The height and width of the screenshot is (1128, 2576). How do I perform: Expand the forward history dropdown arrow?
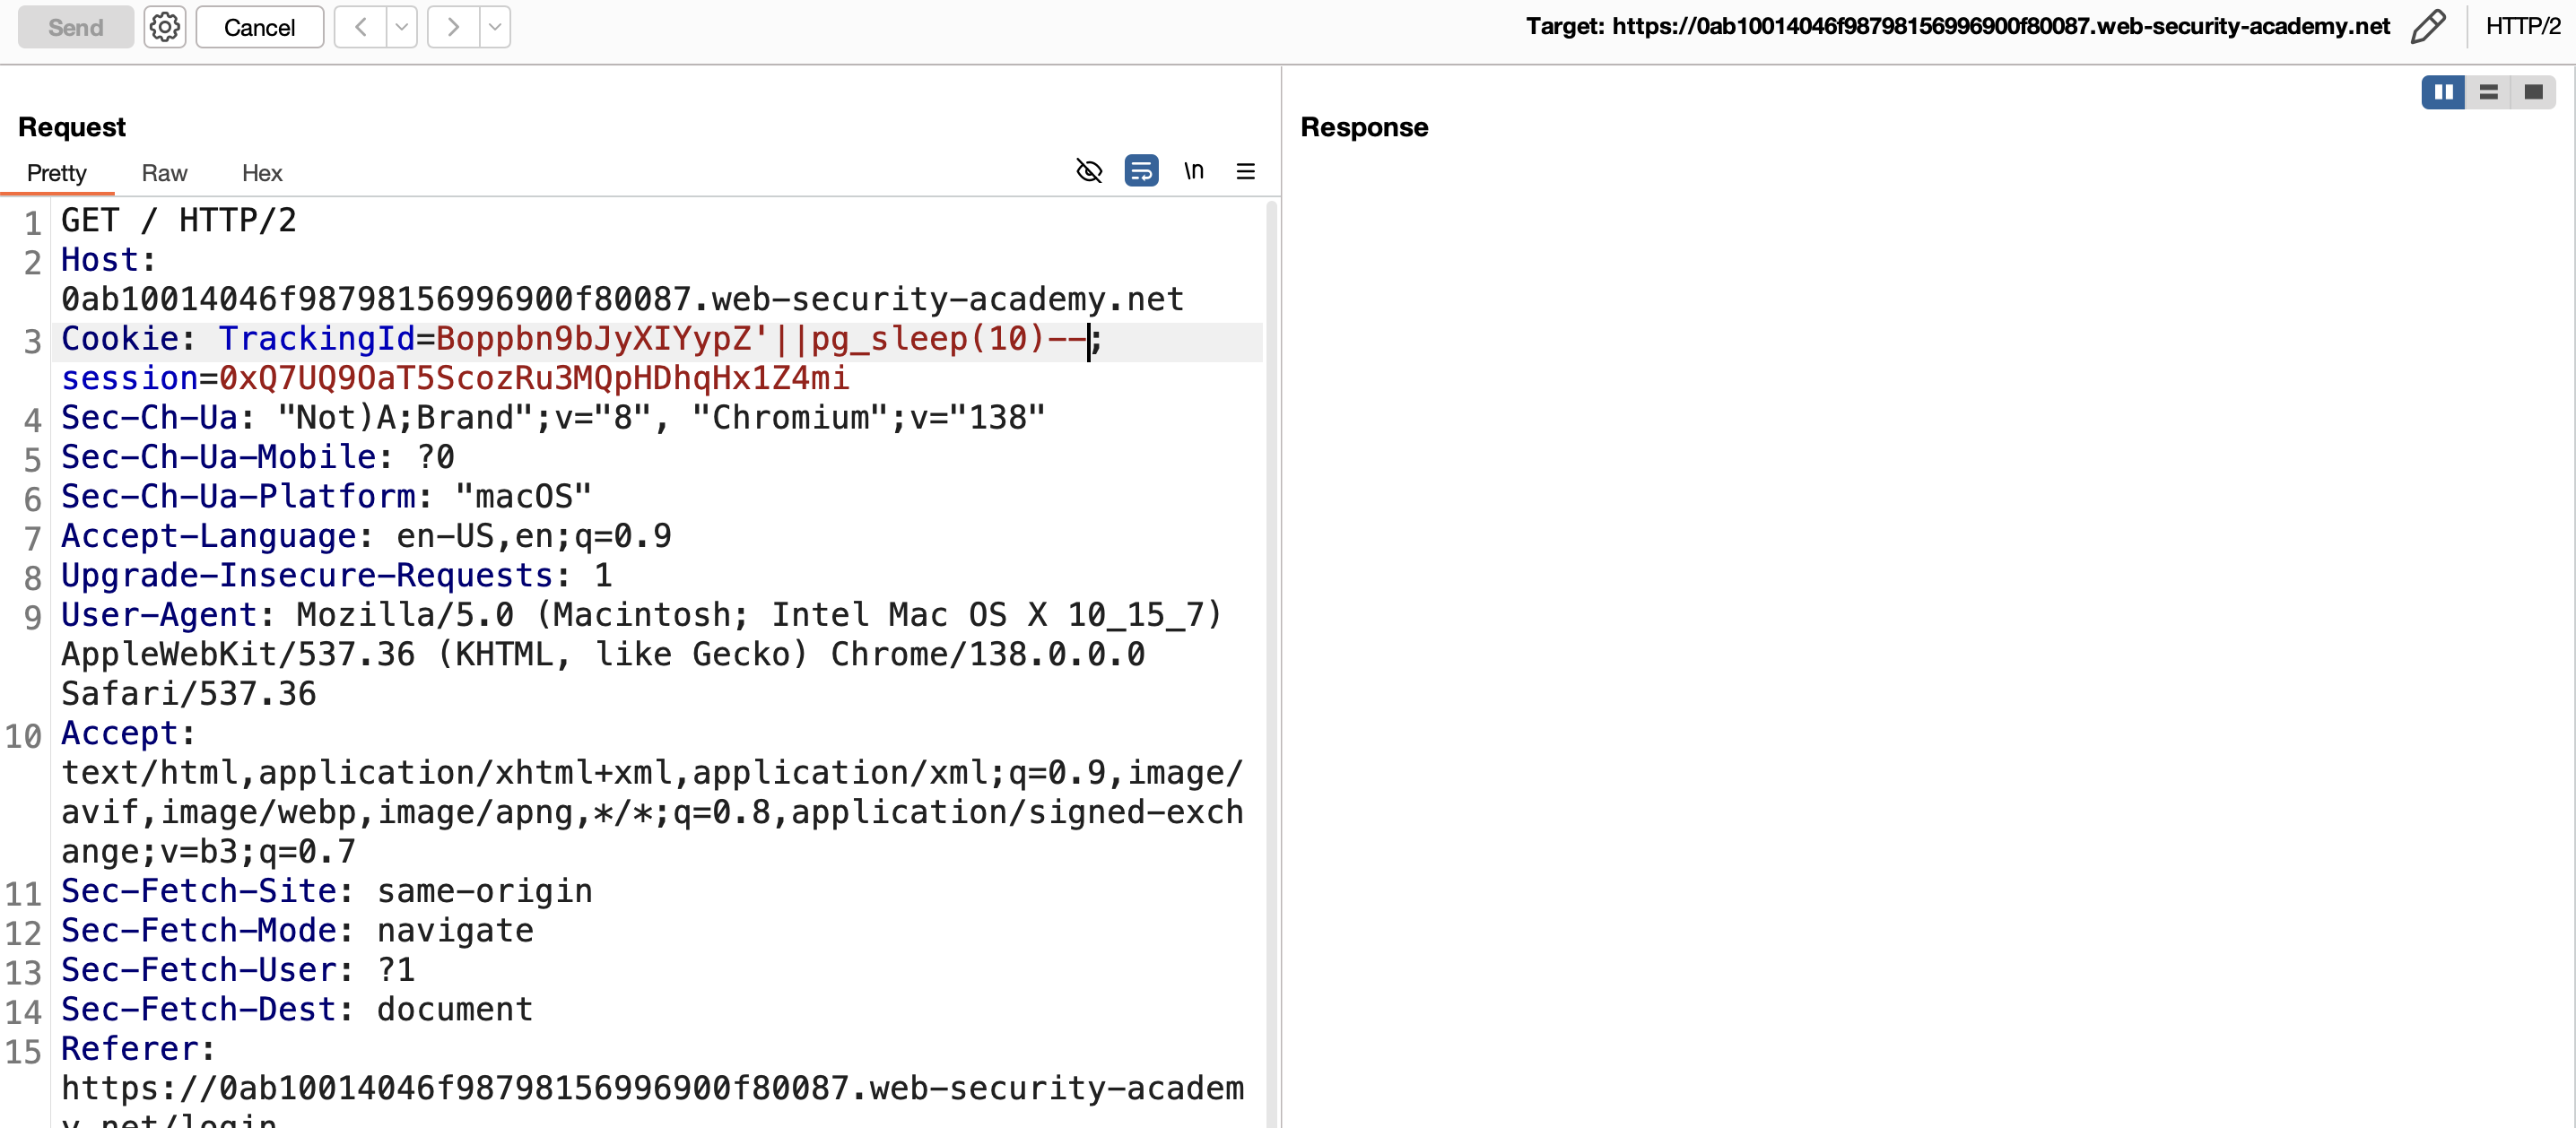pyautogui.click(x=495, y=27)
